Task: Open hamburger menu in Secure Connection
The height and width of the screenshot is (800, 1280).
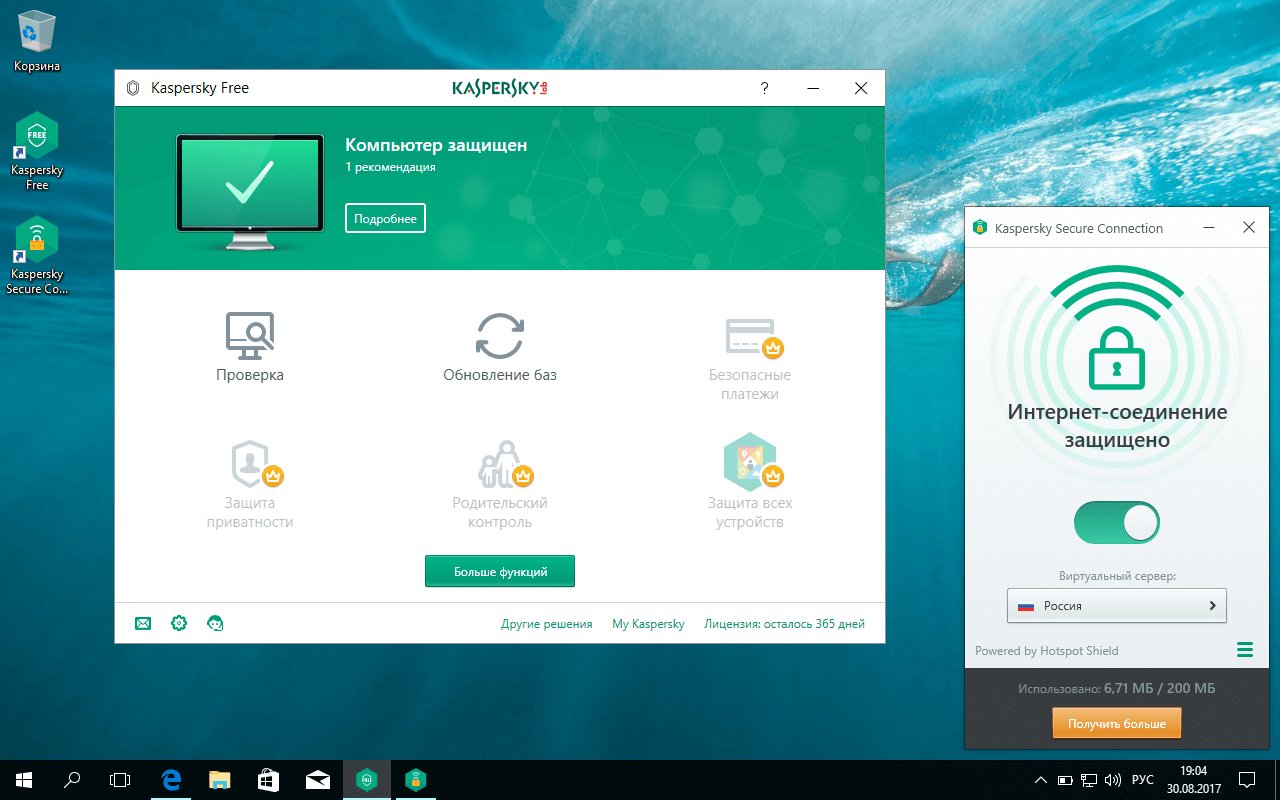Action: (x=1245, y=650)
